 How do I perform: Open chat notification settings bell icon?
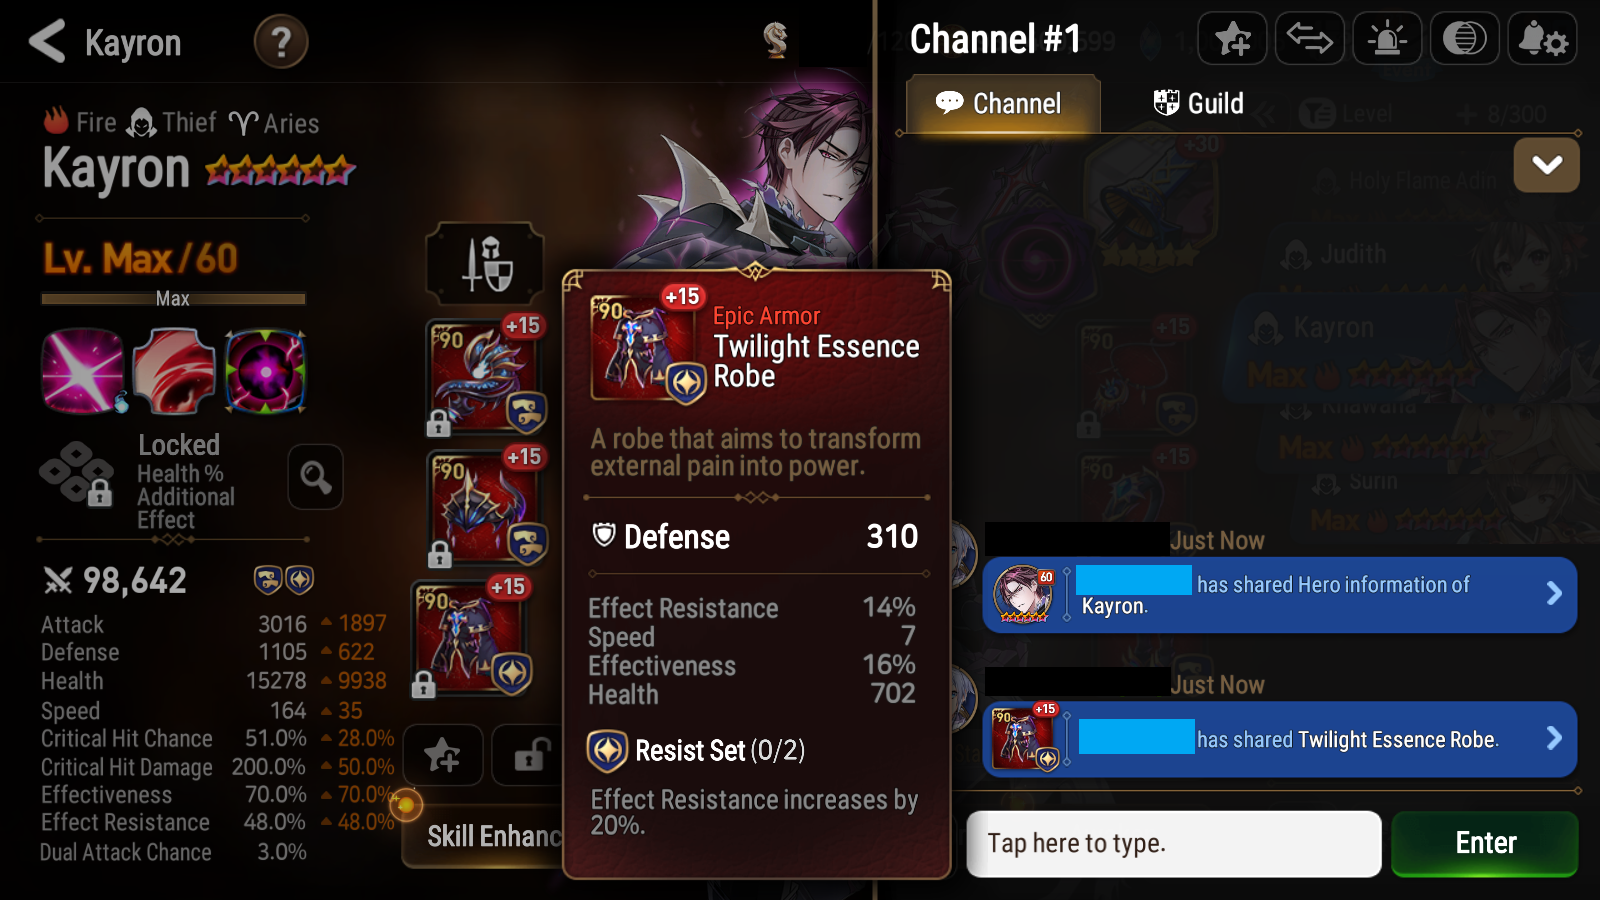pos(1542,39)
